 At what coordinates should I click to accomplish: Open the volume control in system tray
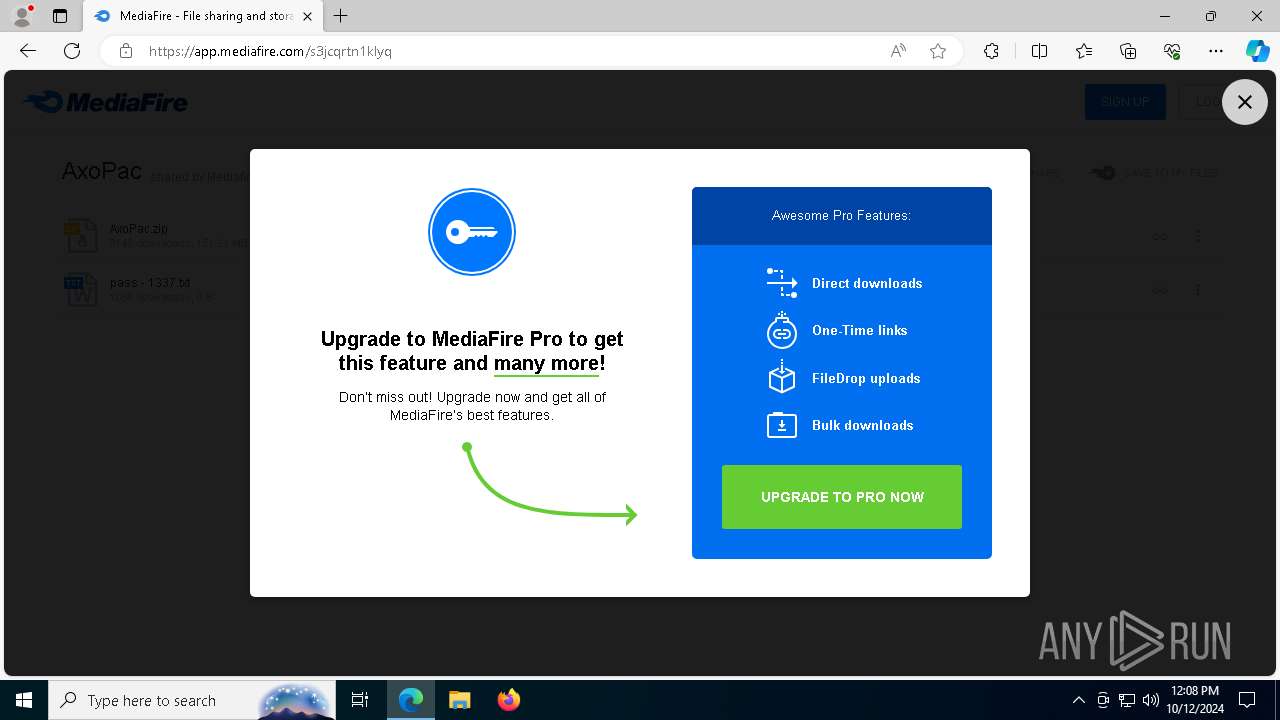point(1151,700)
